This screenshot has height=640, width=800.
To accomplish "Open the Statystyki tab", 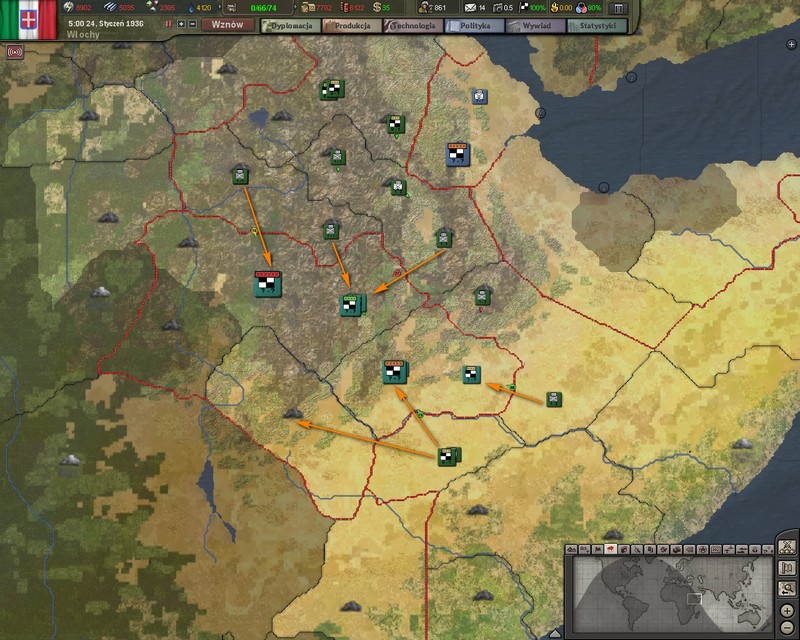I will point(597,26).
